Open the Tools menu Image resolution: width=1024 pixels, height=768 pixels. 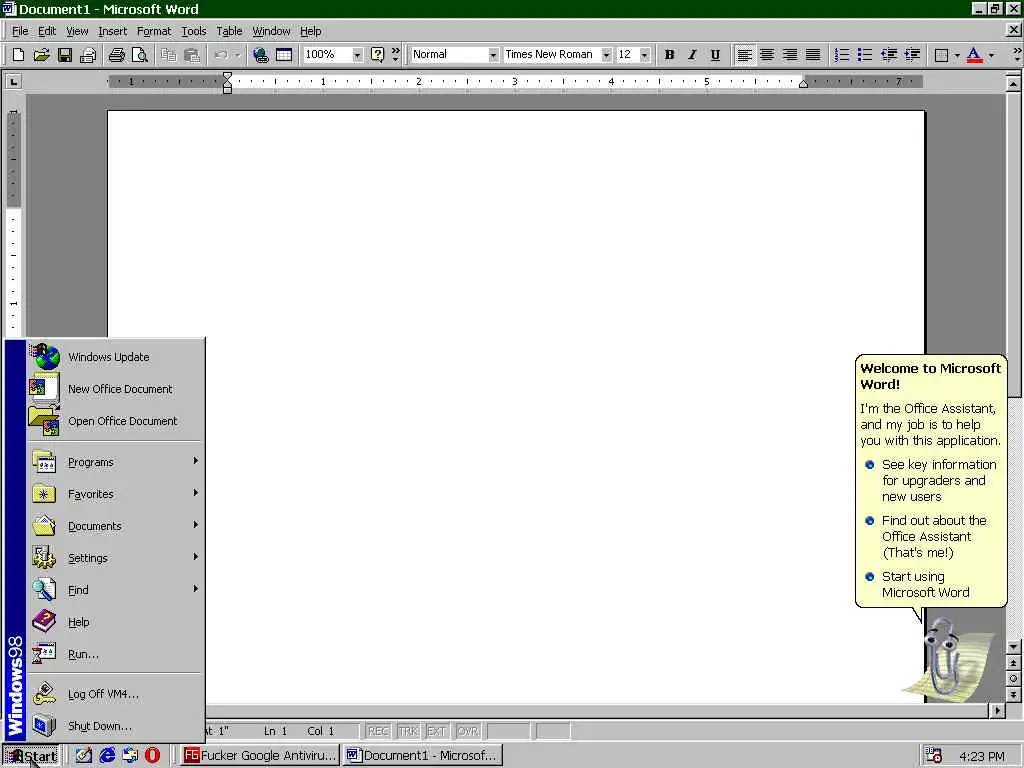coord(193,31)
